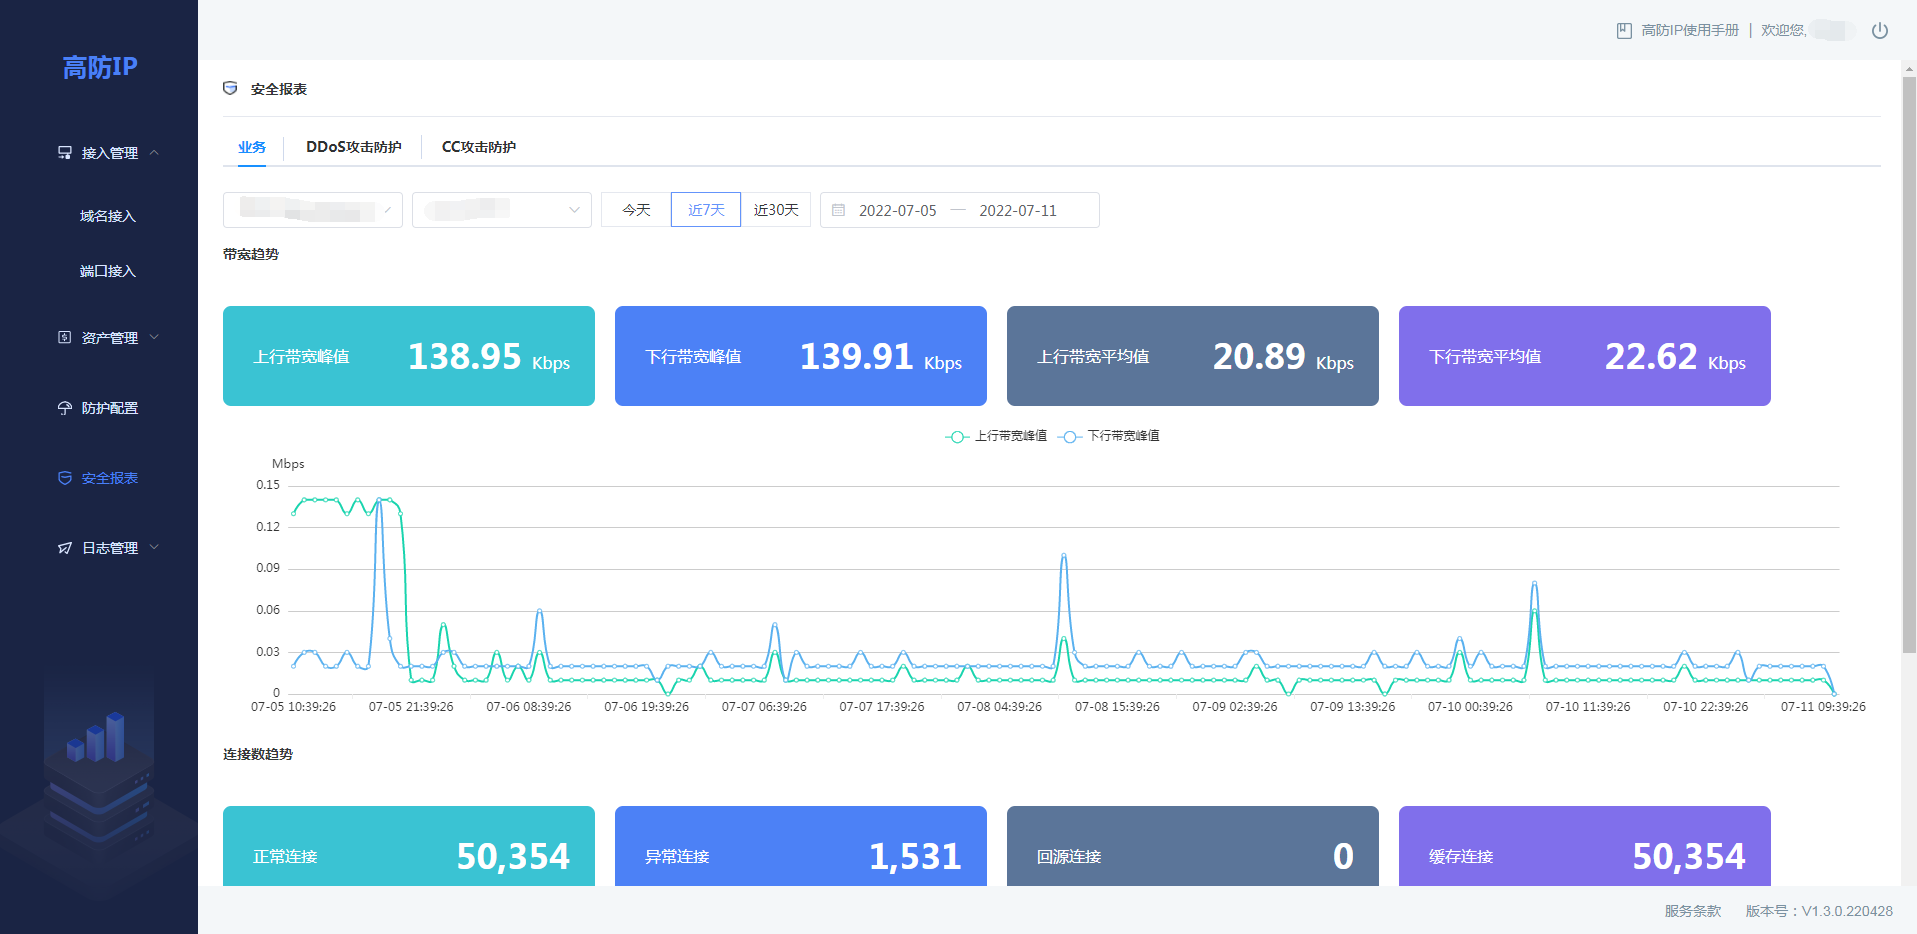Click the manual book icon
1917x934 pixels.
[1624, 31]
